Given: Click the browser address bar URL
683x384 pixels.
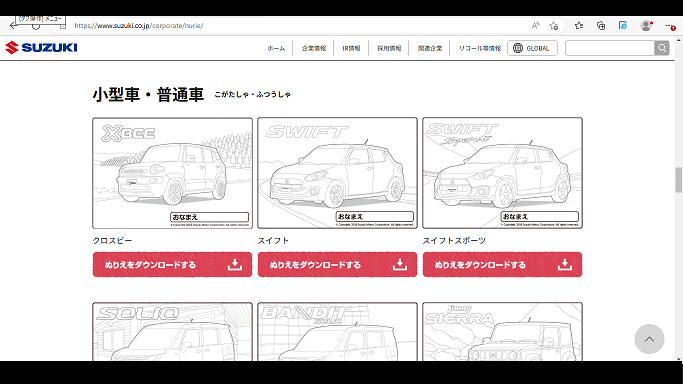Looking at the screenshot, I should tap(139, 26).
